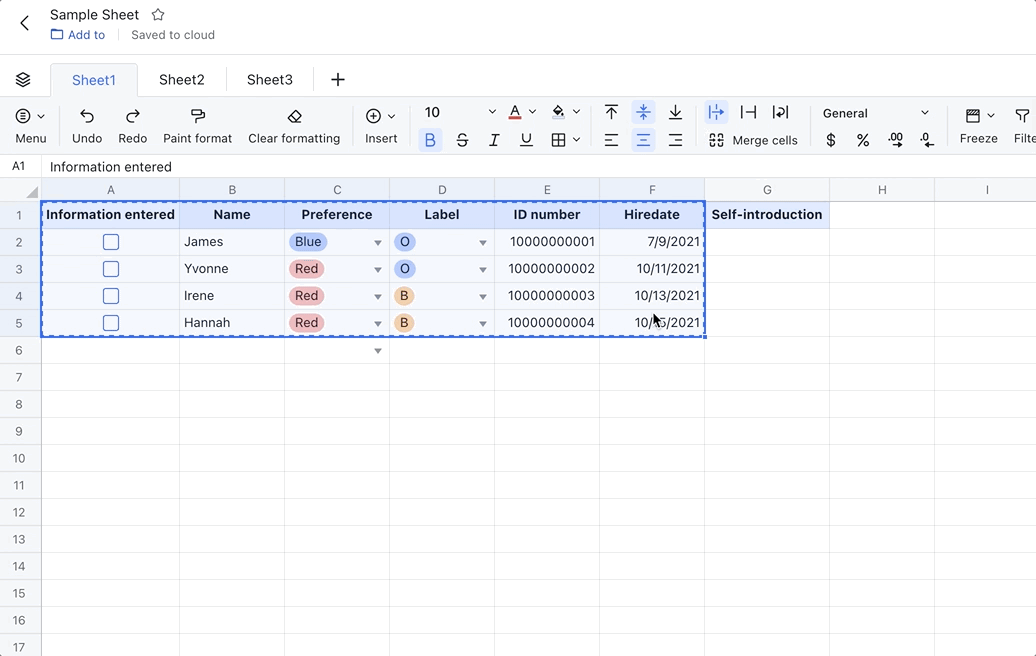Toggle the checkbox in James's row
Image resolution: width=1036 pixels, height=656 pixels.
click(x=110, y=241)
